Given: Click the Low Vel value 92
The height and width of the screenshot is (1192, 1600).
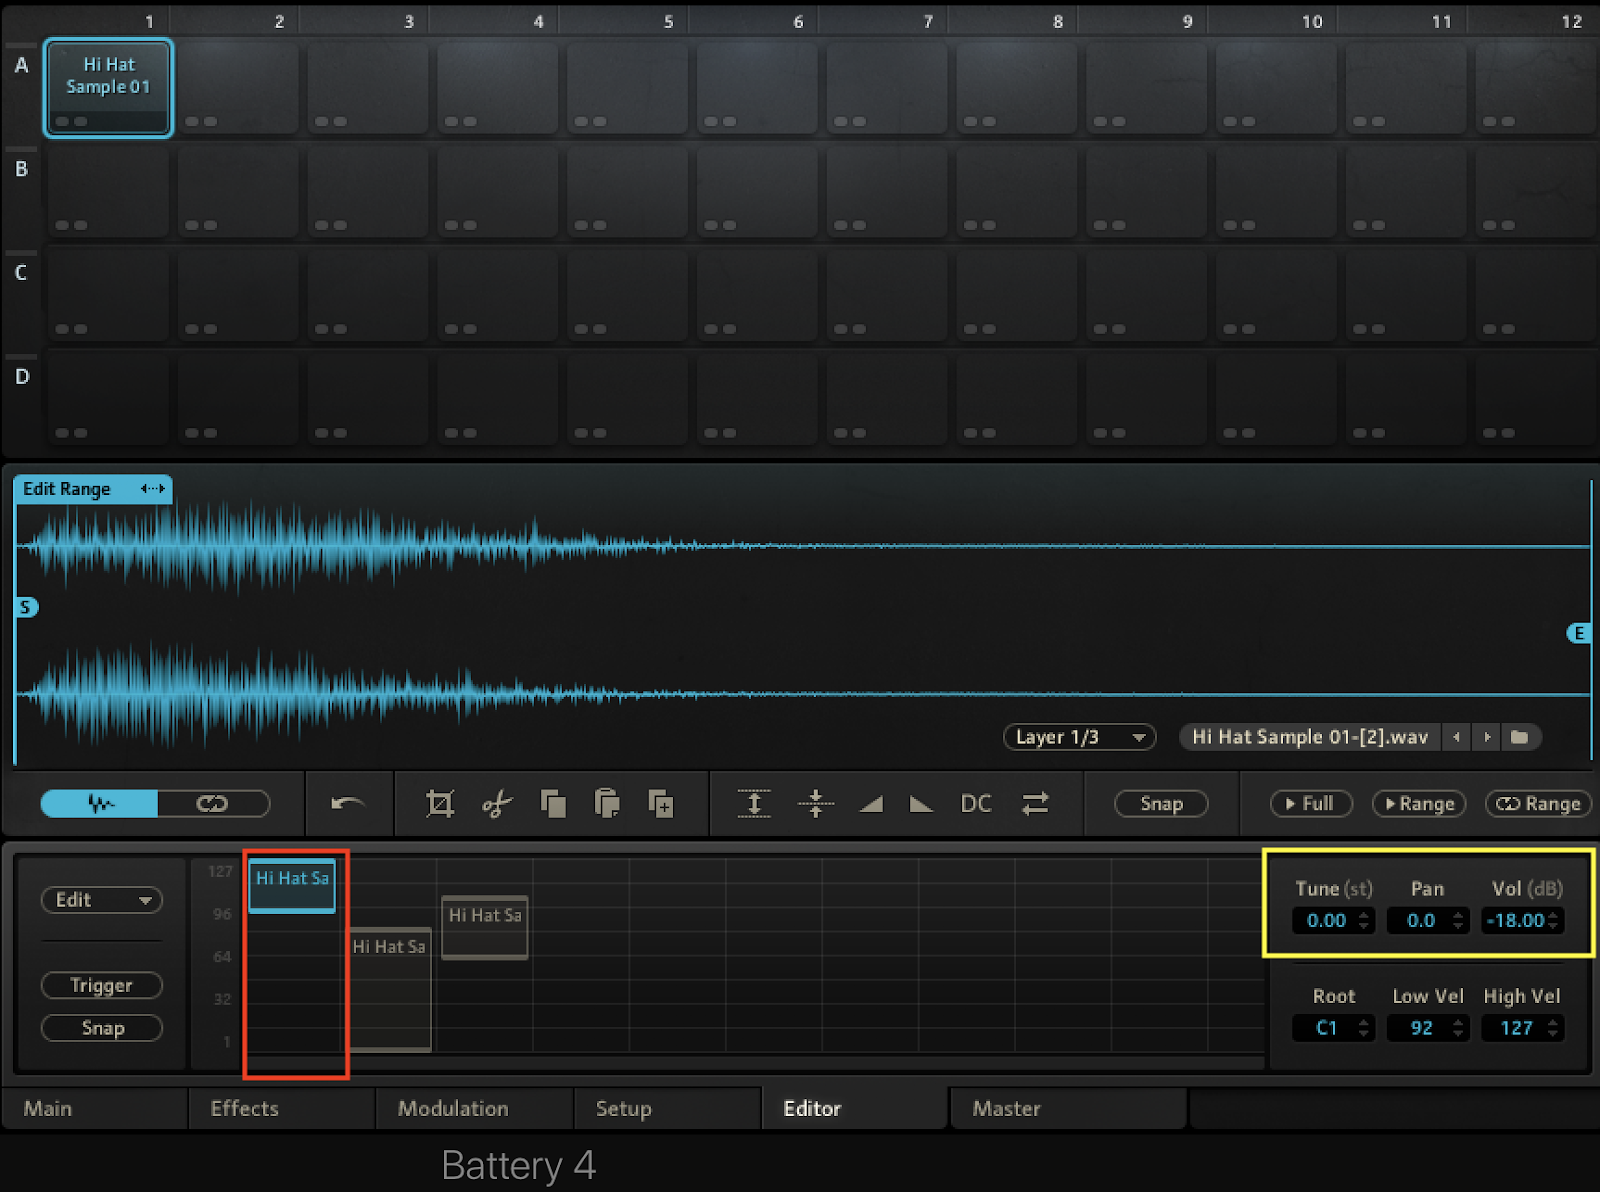Looking at the screenshot, I should (x=1421, y=1028).
